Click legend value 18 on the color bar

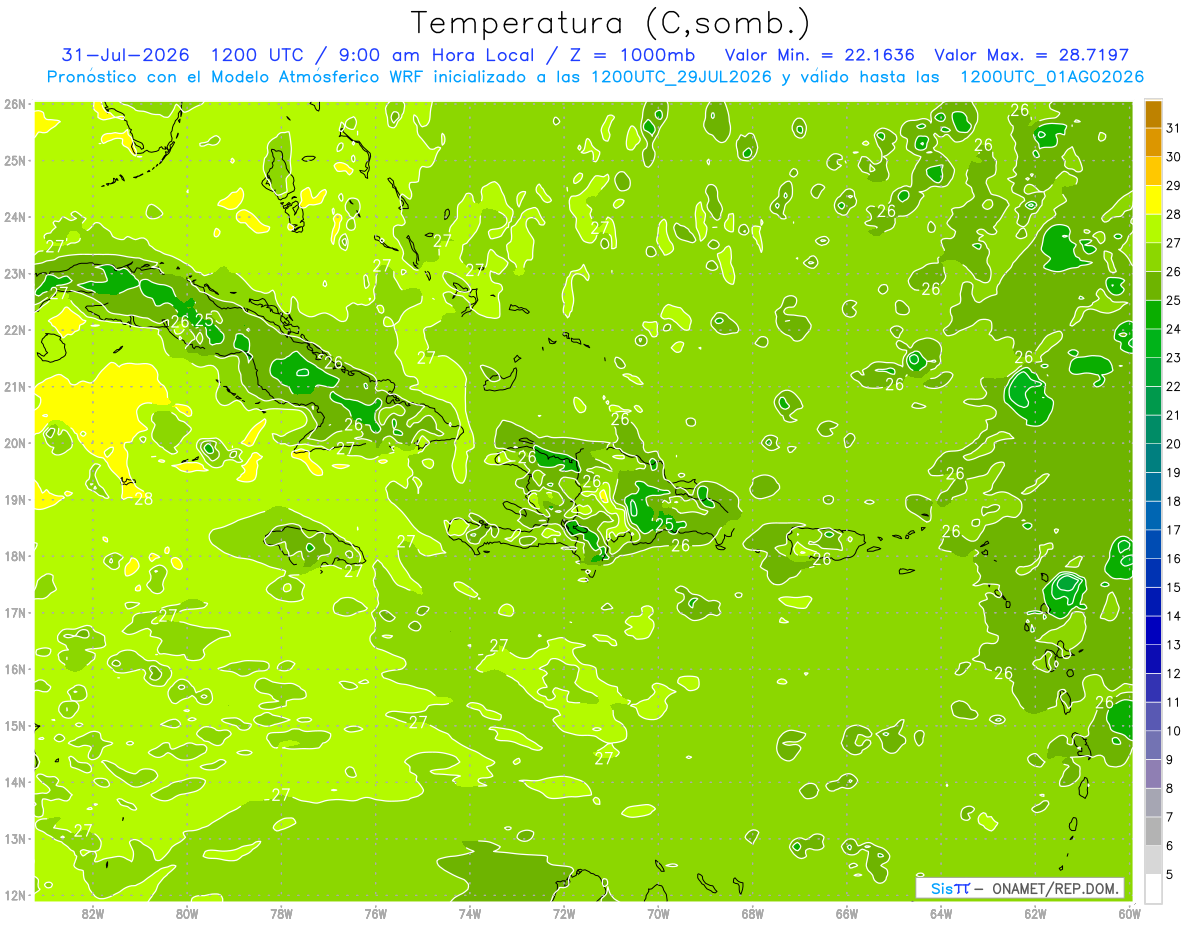(x=1174, y=501)
